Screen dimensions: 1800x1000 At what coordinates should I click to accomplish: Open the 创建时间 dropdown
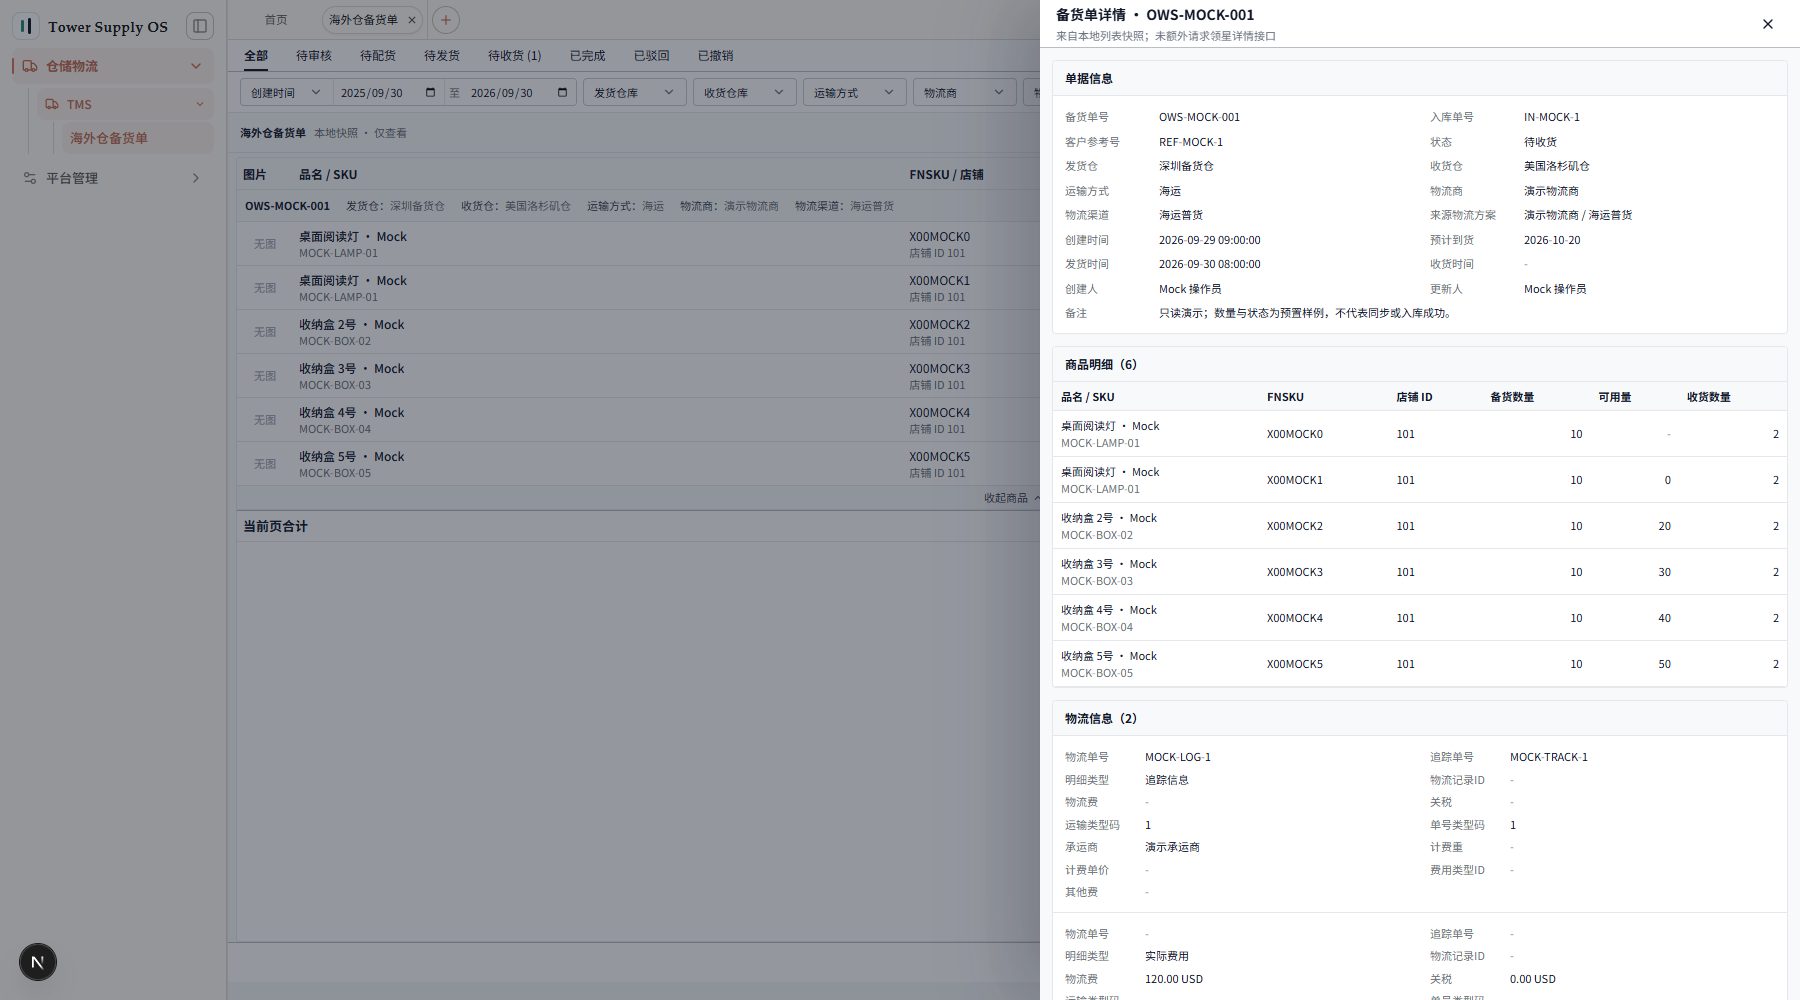point(286,93)
